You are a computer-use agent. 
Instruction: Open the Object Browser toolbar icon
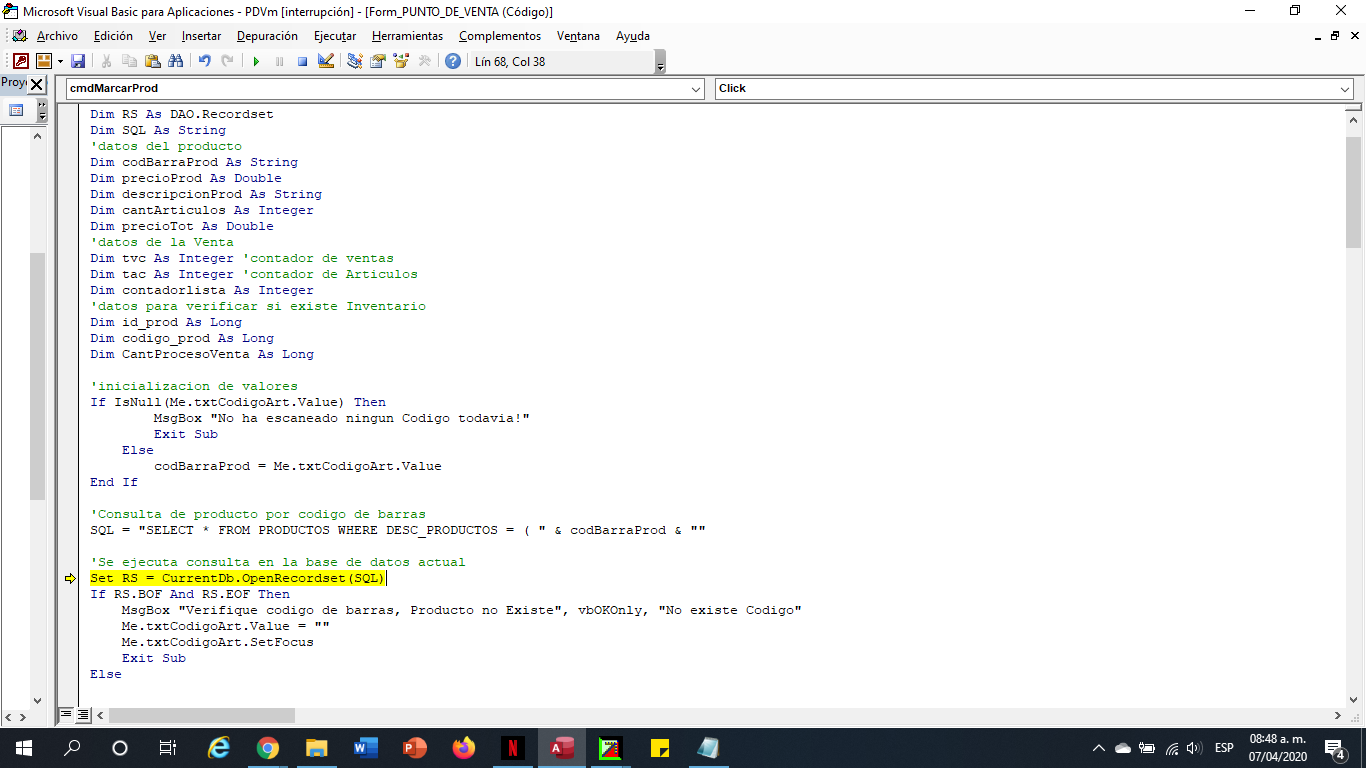[x=401, y=61]
